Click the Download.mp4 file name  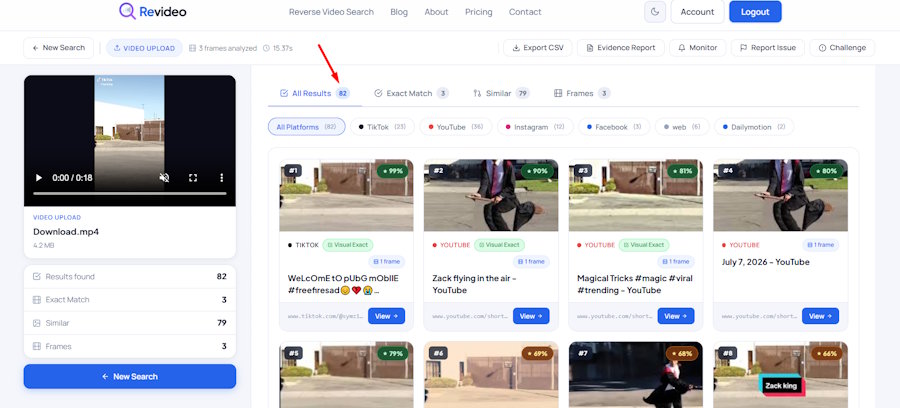click(66, 232)
